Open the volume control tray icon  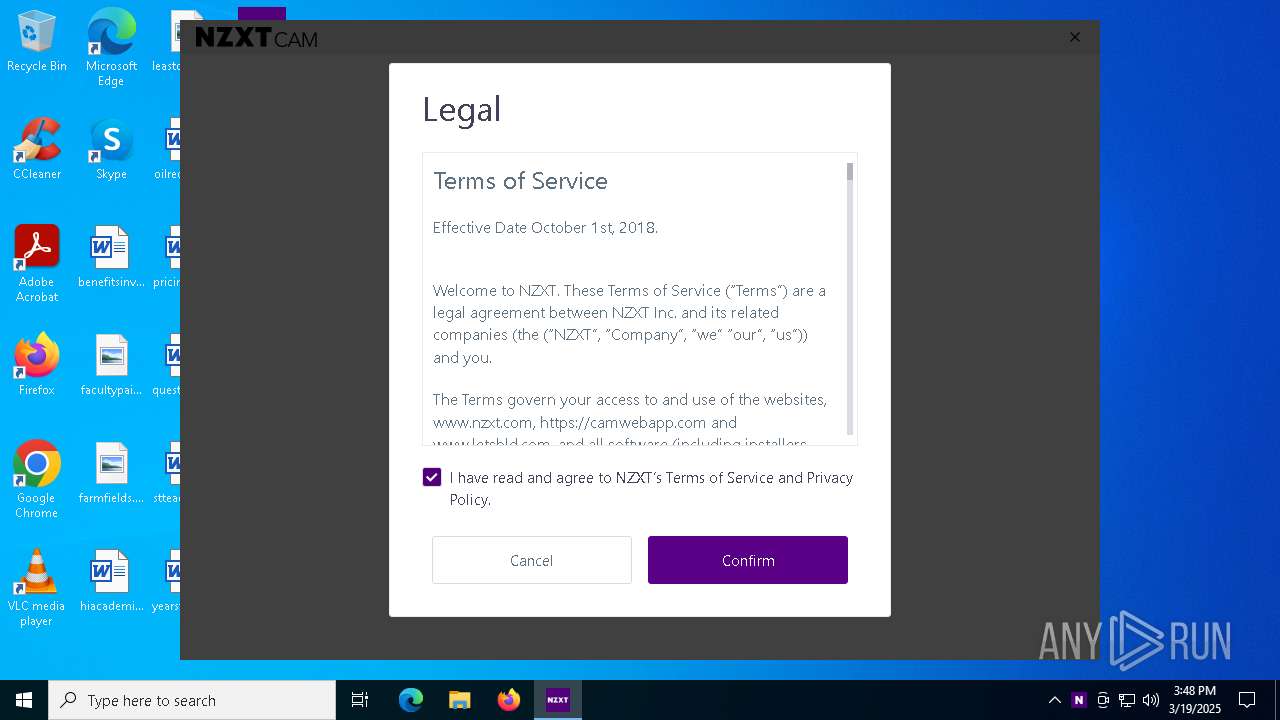point(1151,700)
